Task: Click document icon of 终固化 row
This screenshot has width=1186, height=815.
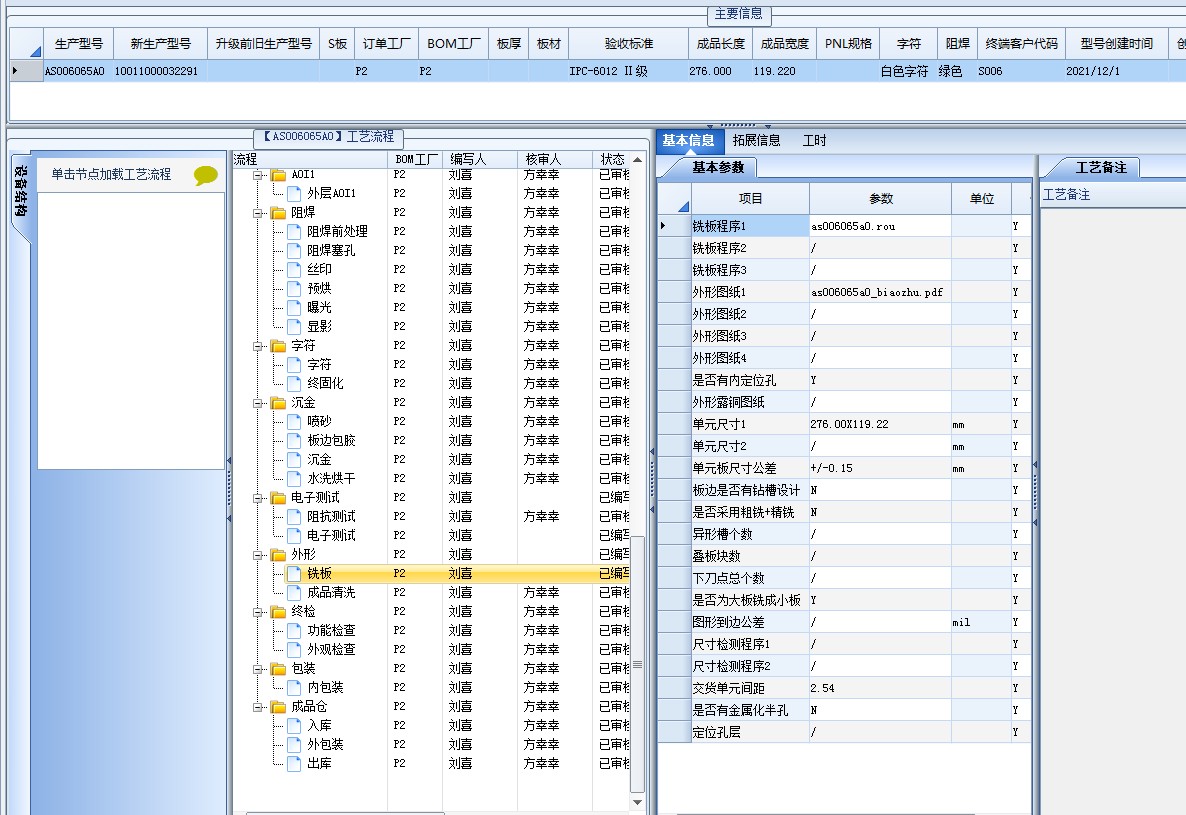Action: [295, 383]
